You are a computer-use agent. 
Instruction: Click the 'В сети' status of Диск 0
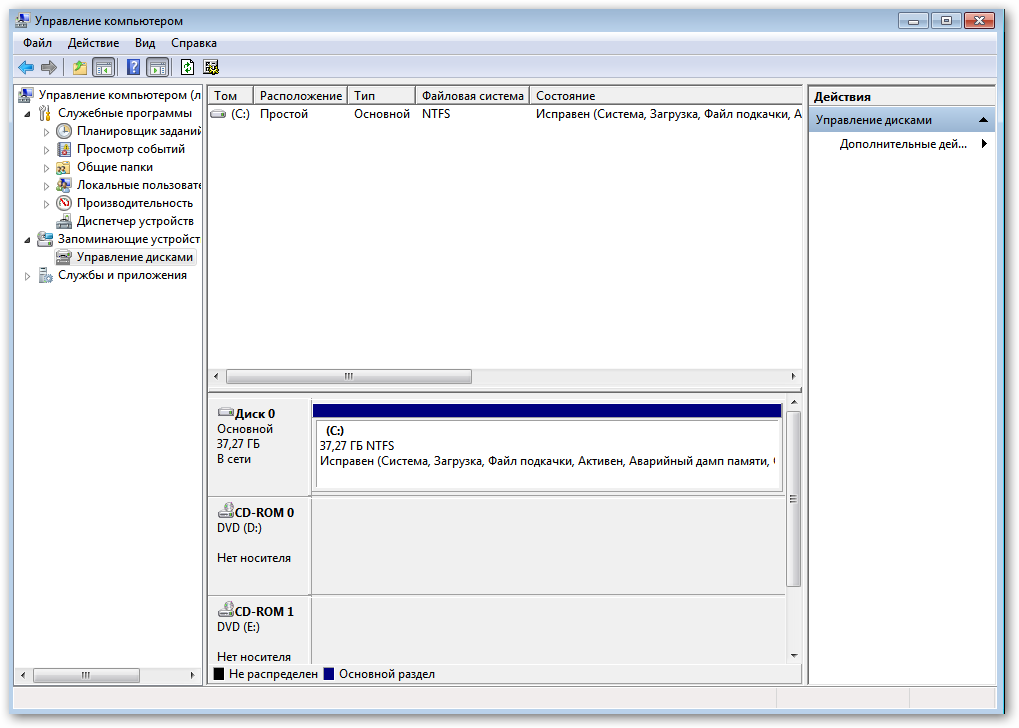(x=234, y=459)
